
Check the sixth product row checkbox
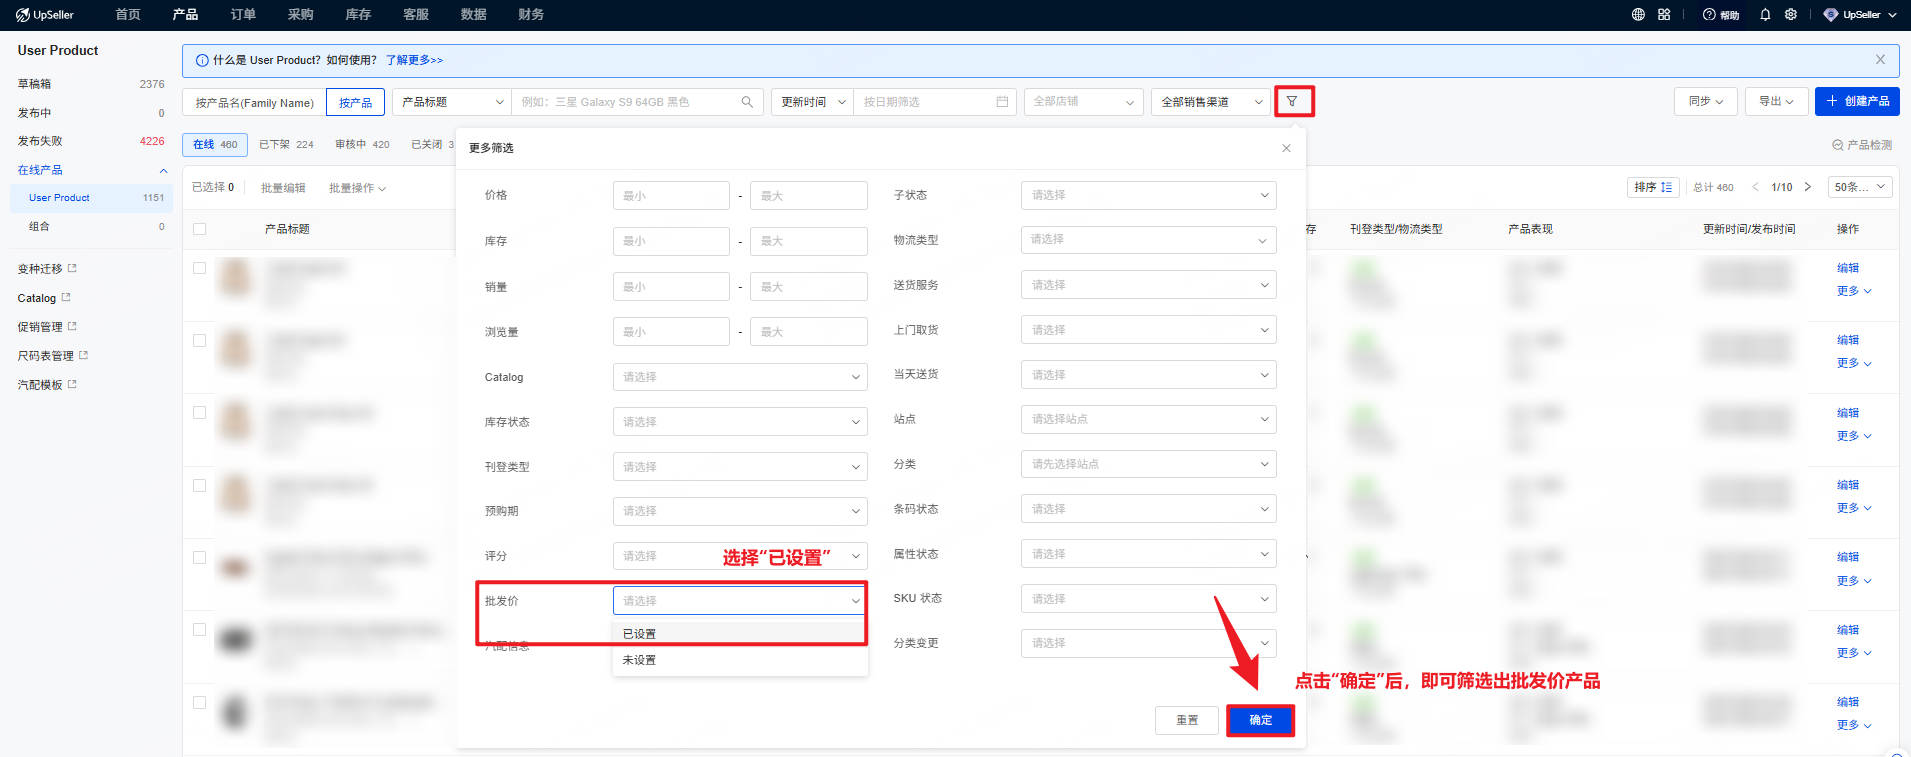(x=200, y=630)
